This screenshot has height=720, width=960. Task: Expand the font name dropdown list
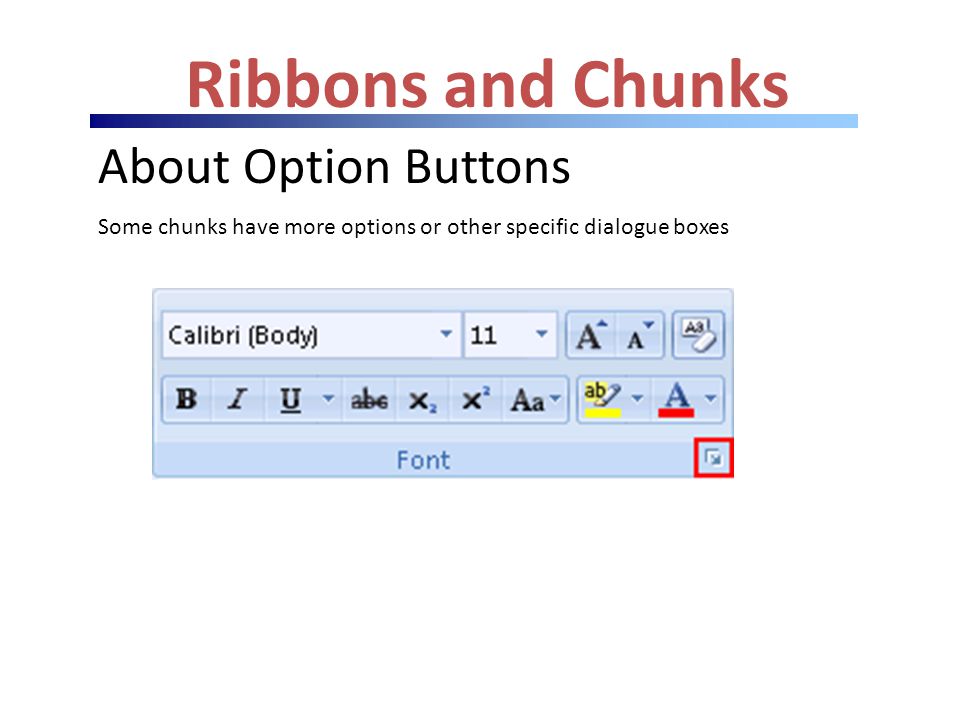coord(446,334)
